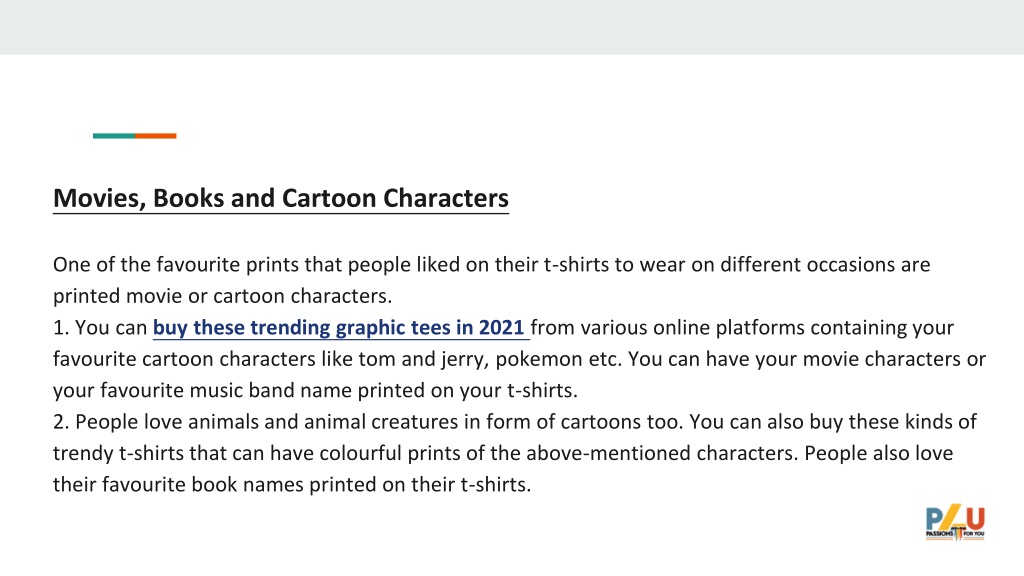Open the "buy these trending graphic tees in 2021" link
Viewport: 1024px width, 576px height.
coord(340,327)
